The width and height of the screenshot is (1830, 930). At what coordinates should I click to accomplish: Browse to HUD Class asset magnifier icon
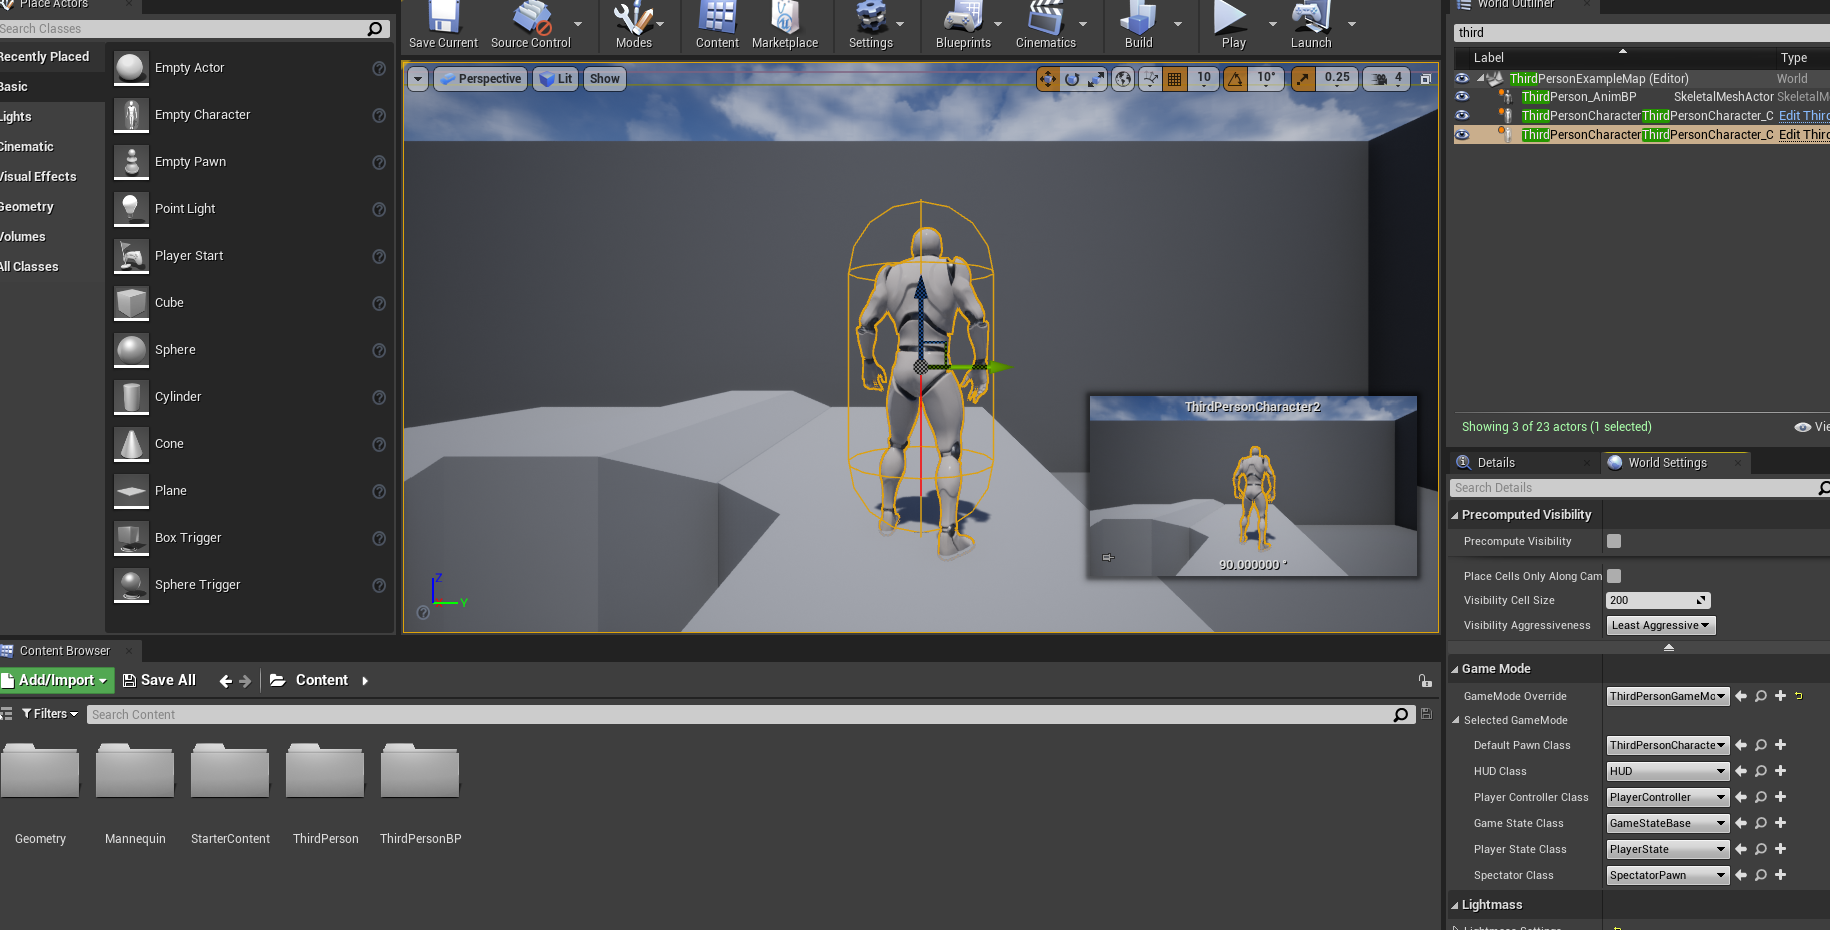(1761, 771)
